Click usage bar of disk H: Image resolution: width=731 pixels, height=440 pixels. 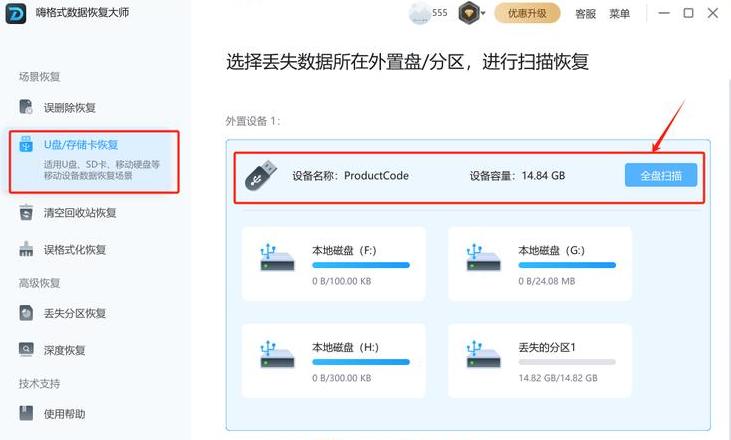tap(361, 362)
